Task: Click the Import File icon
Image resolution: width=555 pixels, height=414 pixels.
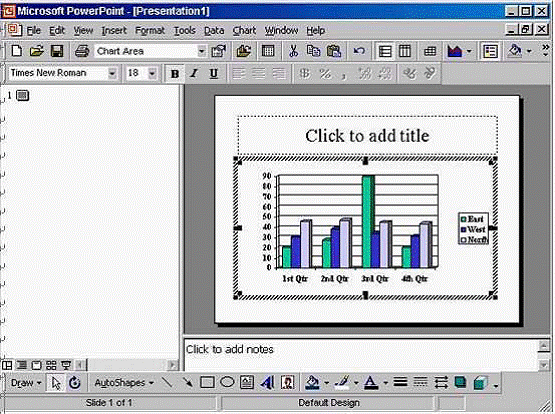Action: click(x=244, y=51)
